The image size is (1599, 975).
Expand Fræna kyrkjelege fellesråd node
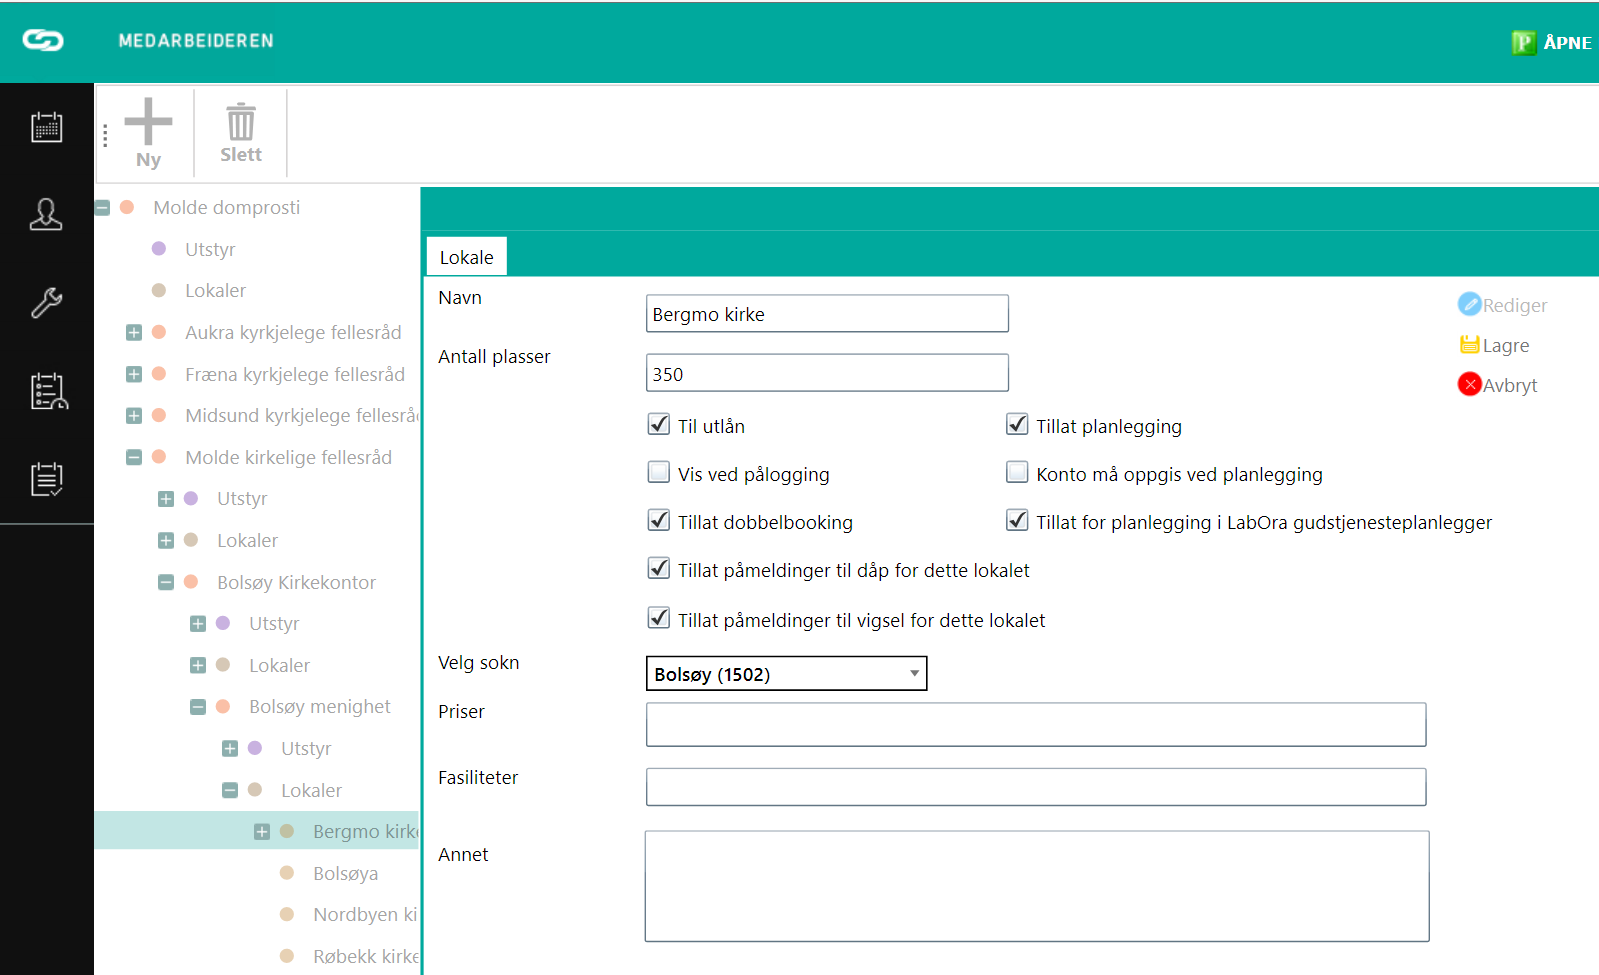tap(134, 374)
